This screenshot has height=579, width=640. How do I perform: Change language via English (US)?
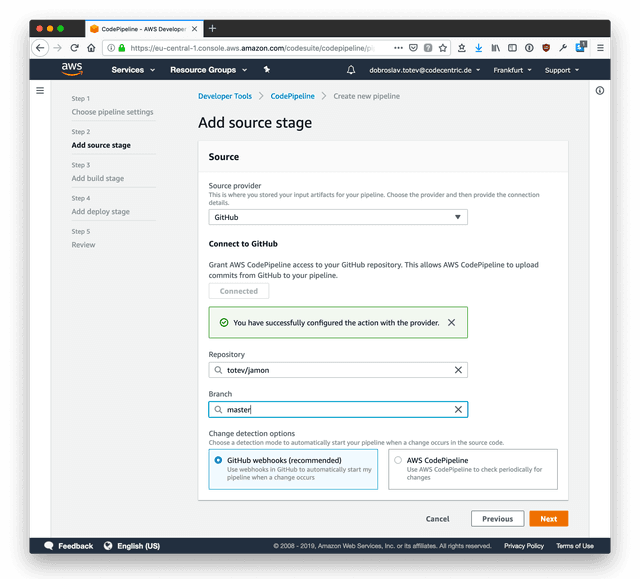(138, 546)
